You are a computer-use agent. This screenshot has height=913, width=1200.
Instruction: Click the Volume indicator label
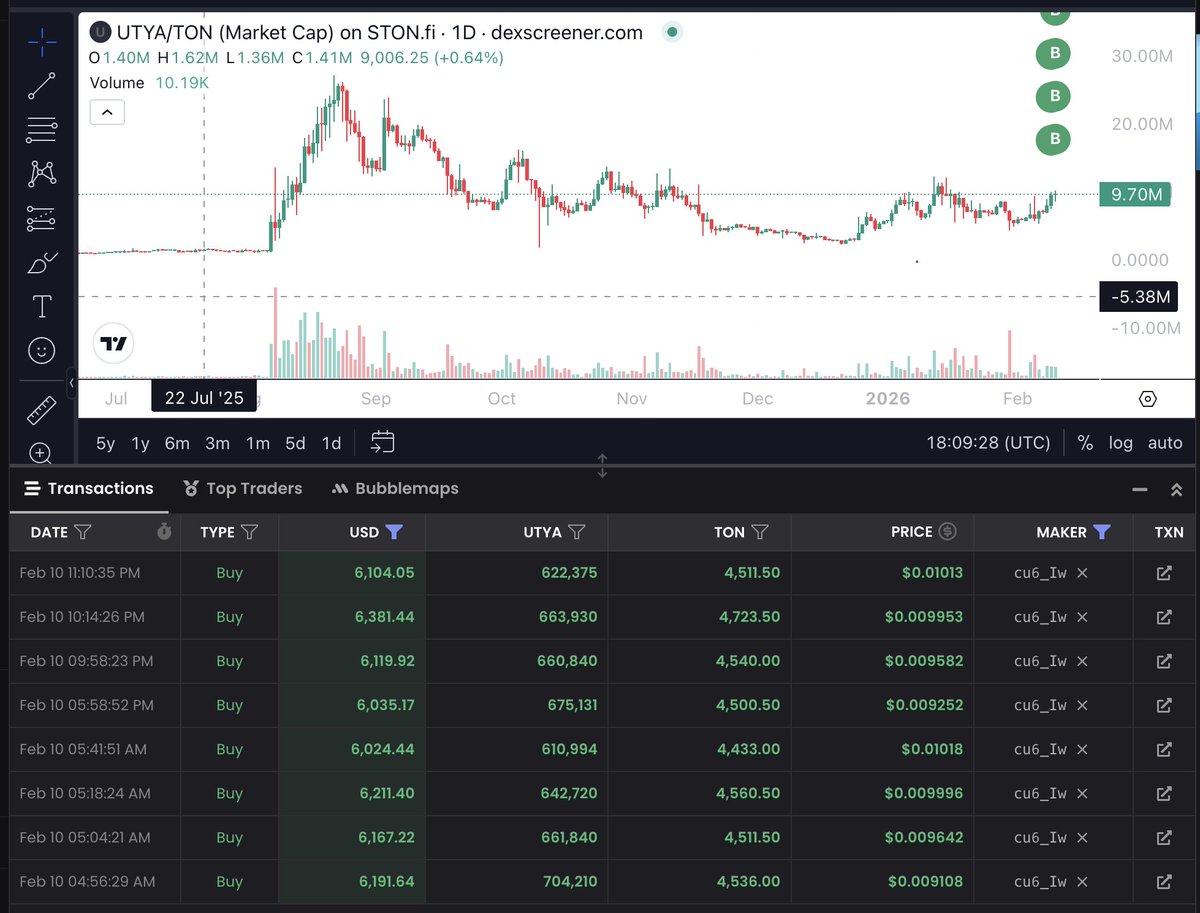[x=117, y=83]
